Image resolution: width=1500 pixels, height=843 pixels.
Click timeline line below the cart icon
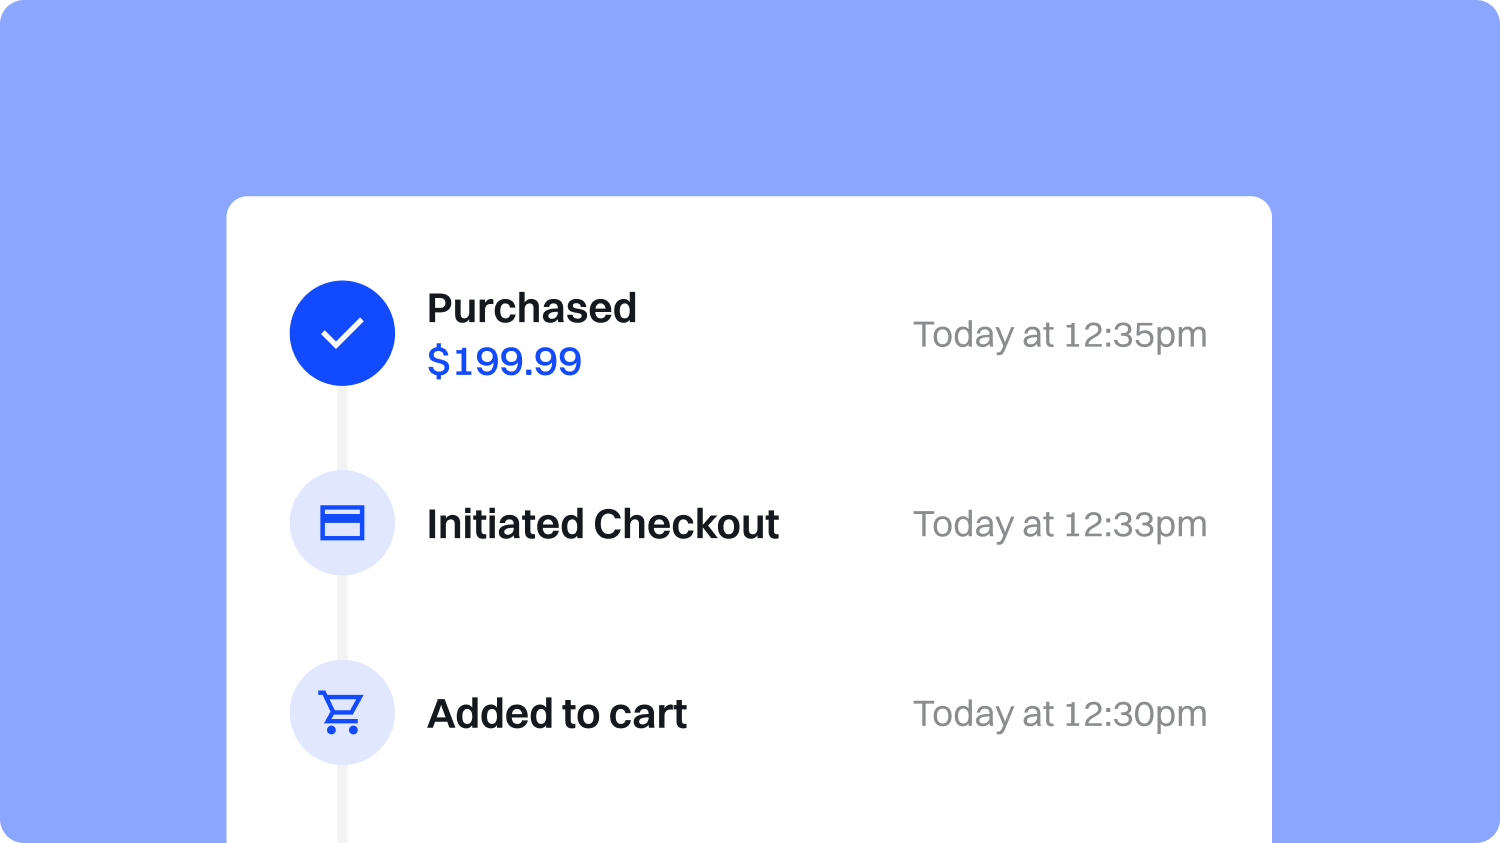pos(342,805)
